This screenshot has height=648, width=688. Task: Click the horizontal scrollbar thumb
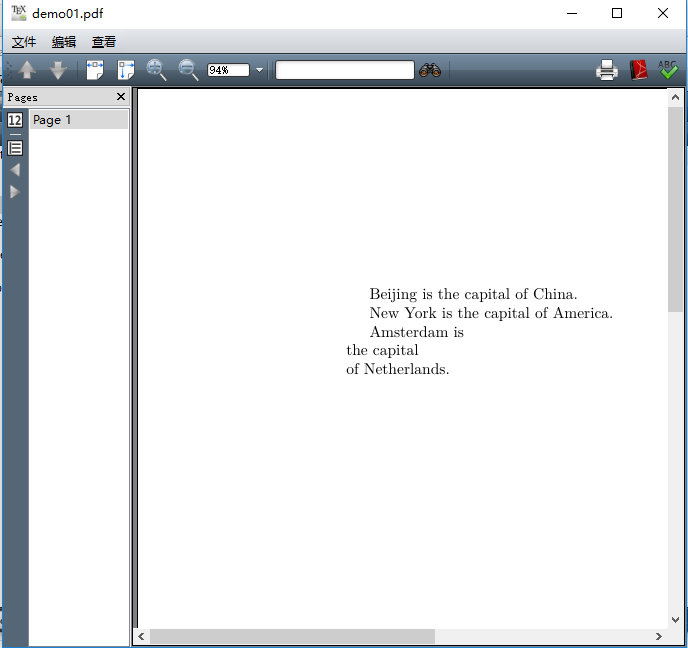292,637
